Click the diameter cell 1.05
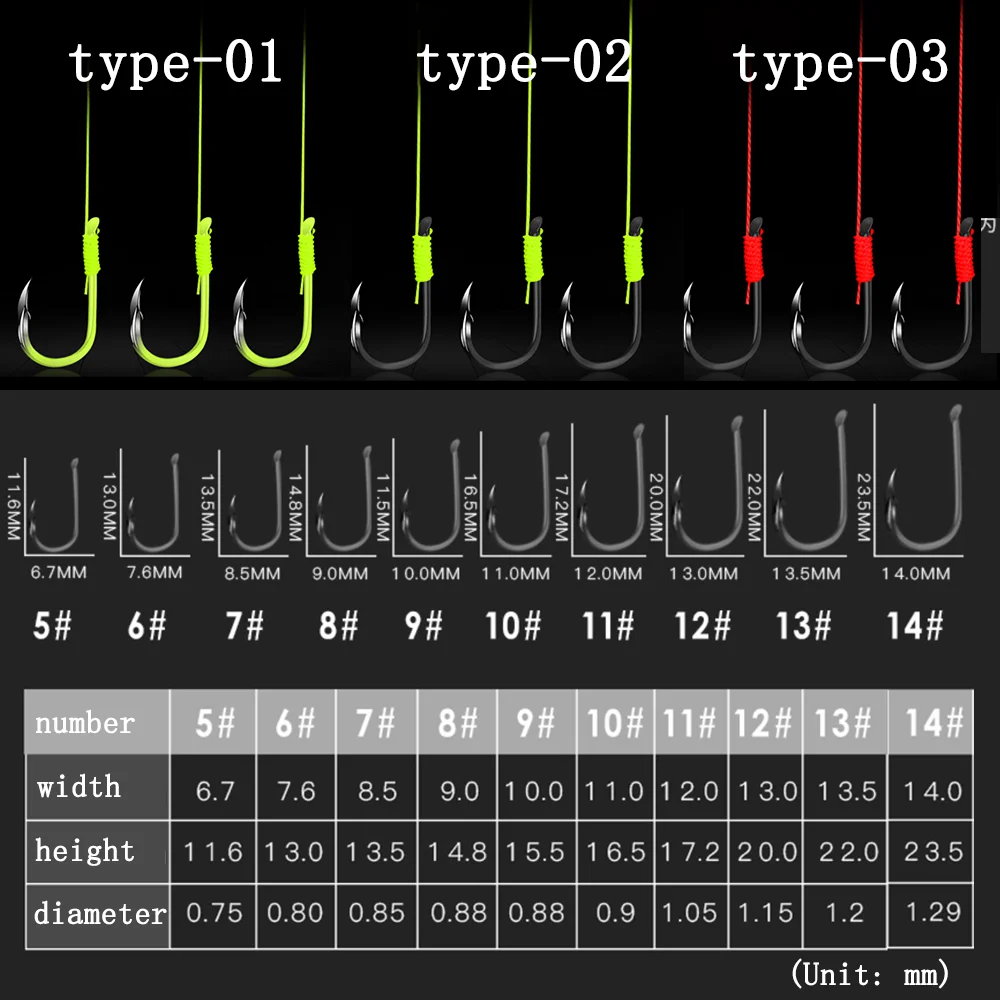Viewport: 1000px width, 1000px height. tap(691, 913)
